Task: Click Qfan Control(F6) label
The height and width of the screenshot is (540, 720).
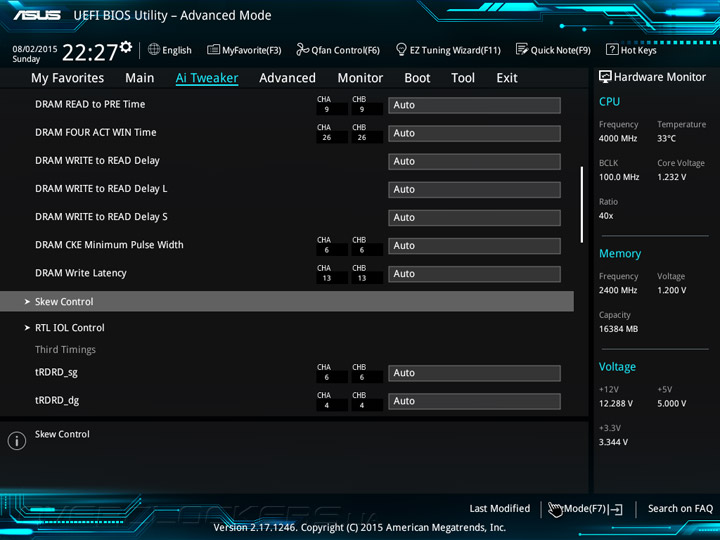Action: tap(345, 50)
